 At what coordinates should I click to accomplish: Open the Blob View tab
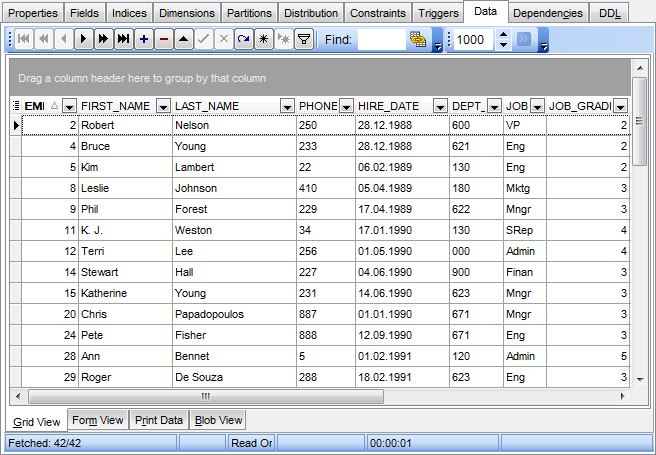coord(218,420)
